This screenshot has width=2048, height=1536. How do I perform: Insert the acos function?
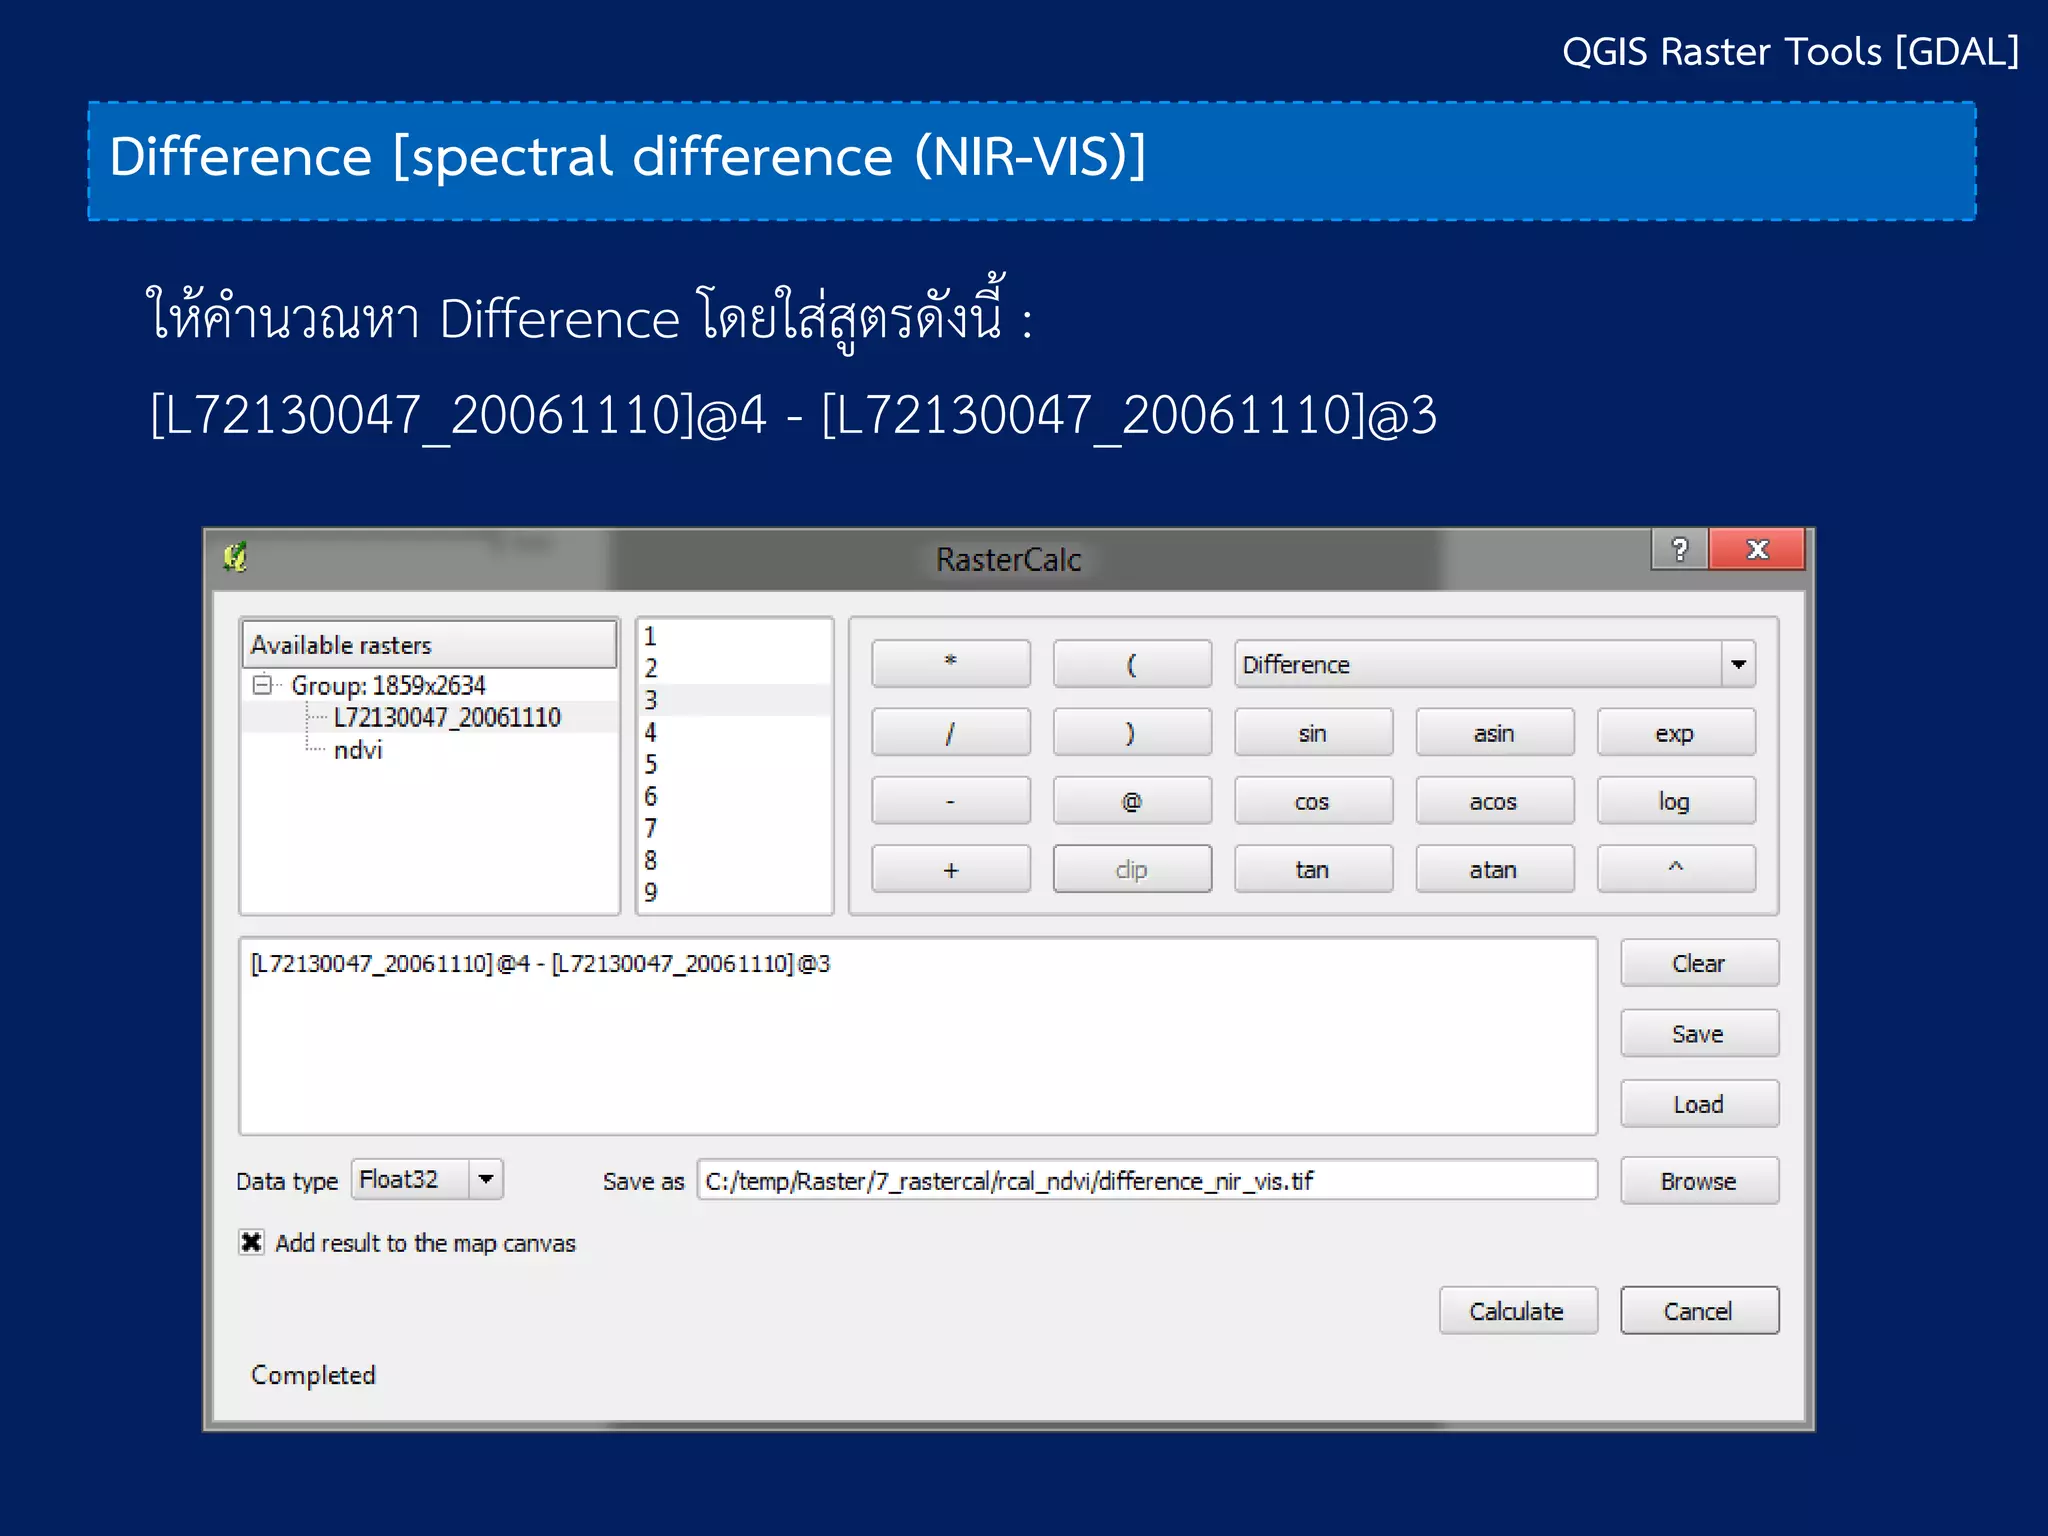tap(1494, 800)
